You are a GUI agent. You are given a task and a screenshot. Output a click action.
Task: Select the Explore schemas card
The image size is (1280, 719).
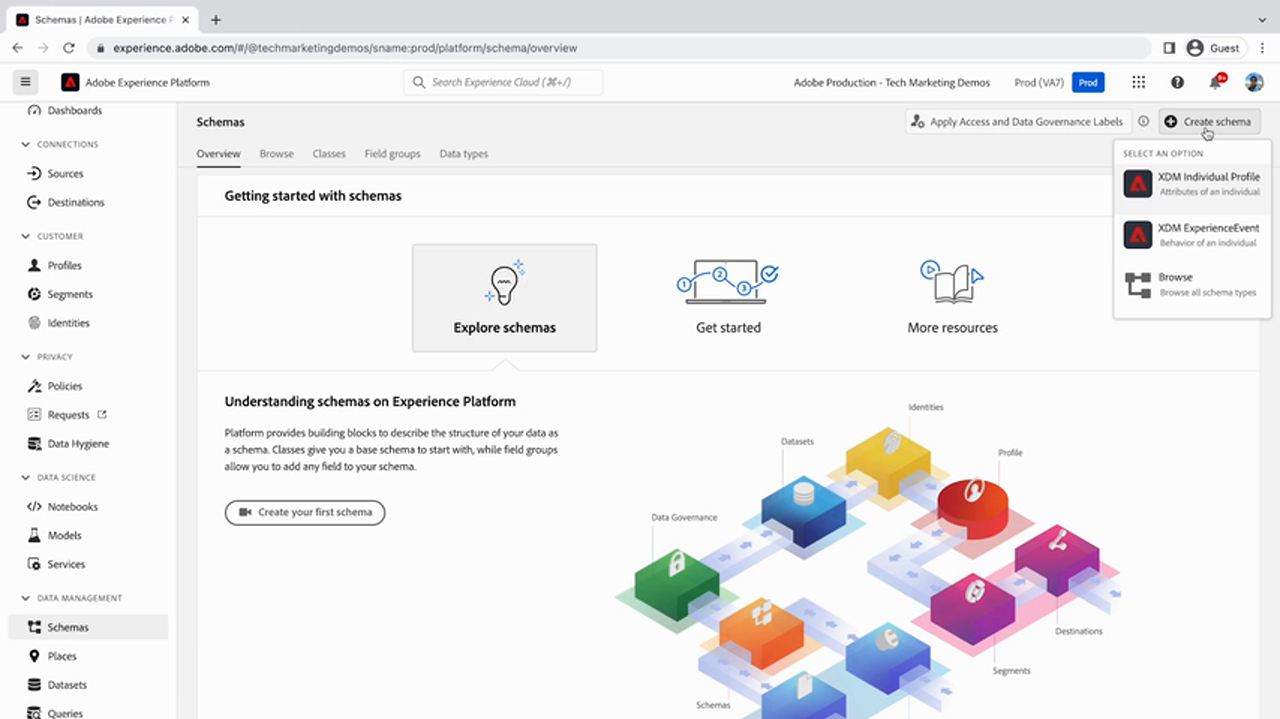coord(505,298)
